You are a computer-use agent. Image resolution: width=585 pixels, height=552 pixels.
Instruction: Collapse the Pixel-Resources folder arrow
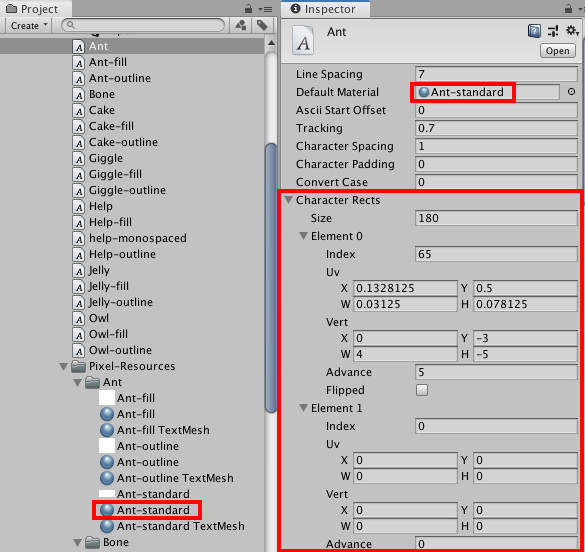coord(63,367)
